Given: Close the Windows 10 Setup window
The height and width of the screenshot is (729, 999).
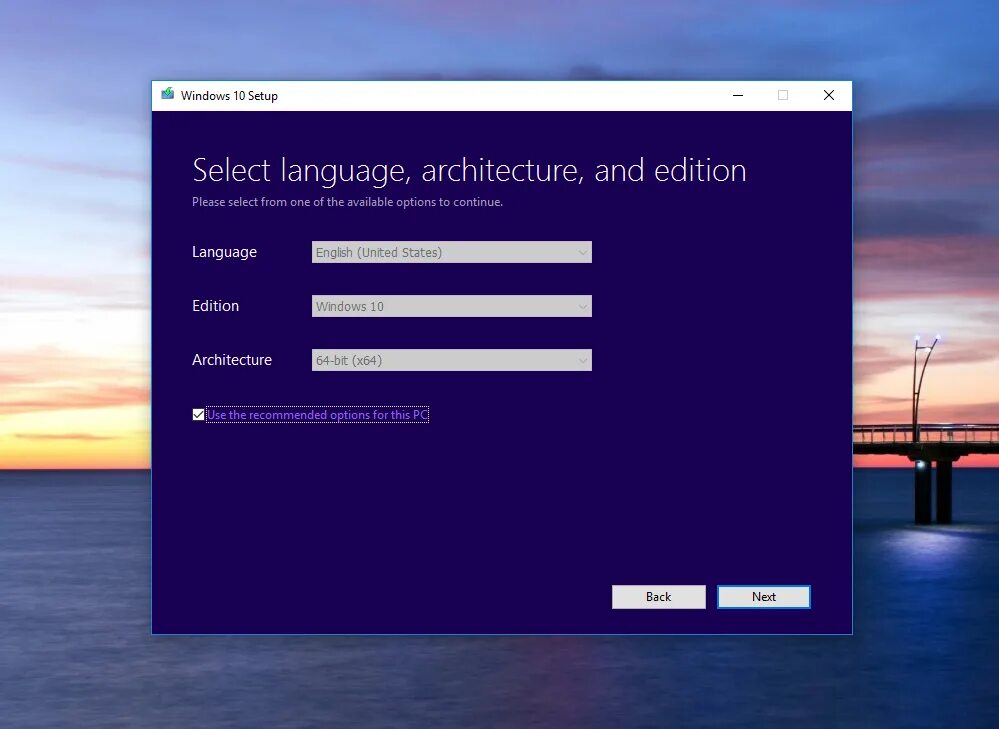Looking at the screenshot, I should 829,96.
